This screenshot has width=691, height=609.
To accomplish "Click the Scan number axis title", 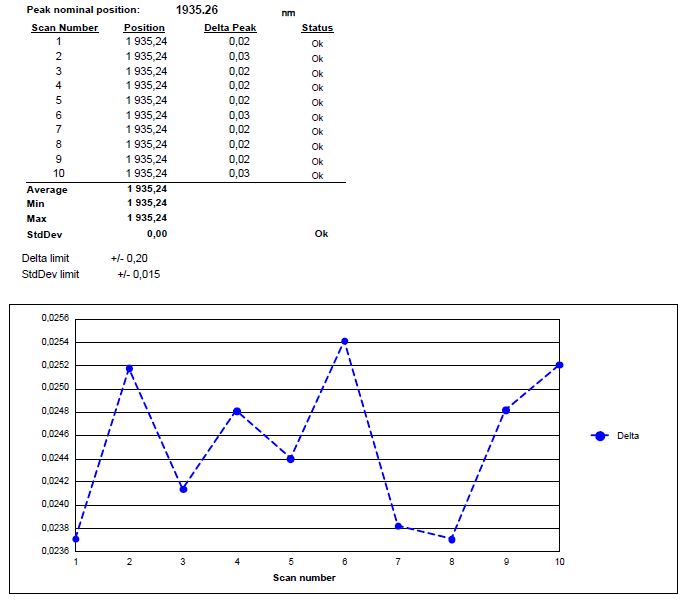I will (x=304, y=578).
